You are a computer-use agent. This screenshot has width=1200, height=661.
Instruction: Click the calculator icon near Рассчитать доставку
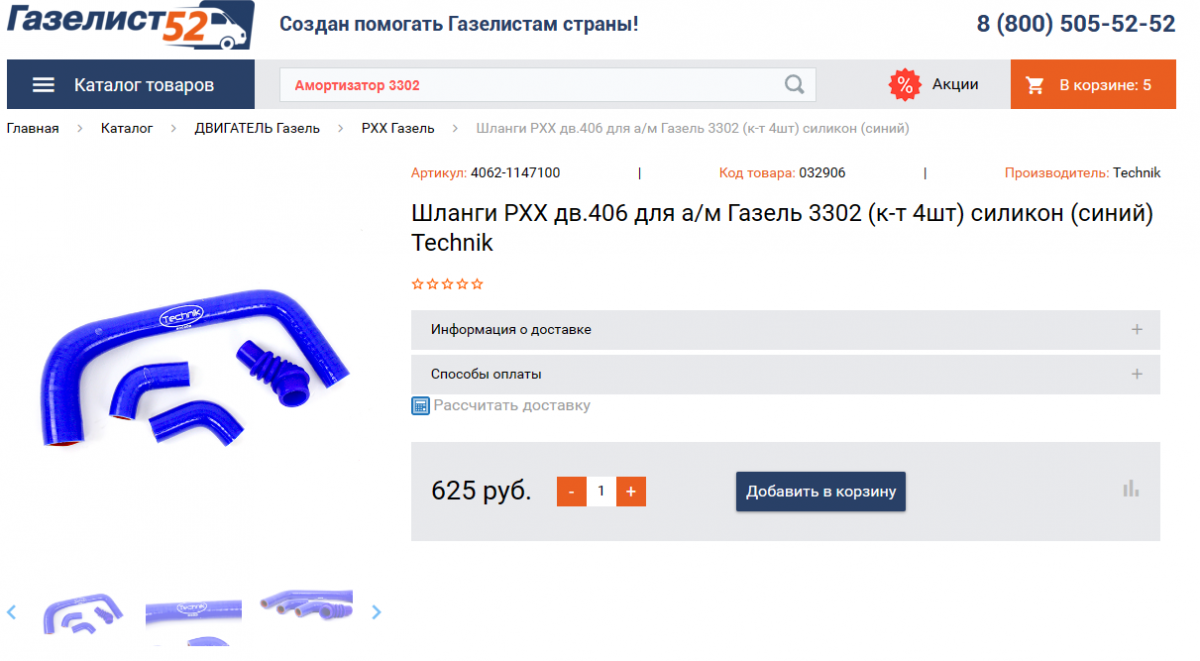click(x=421, y=406)
